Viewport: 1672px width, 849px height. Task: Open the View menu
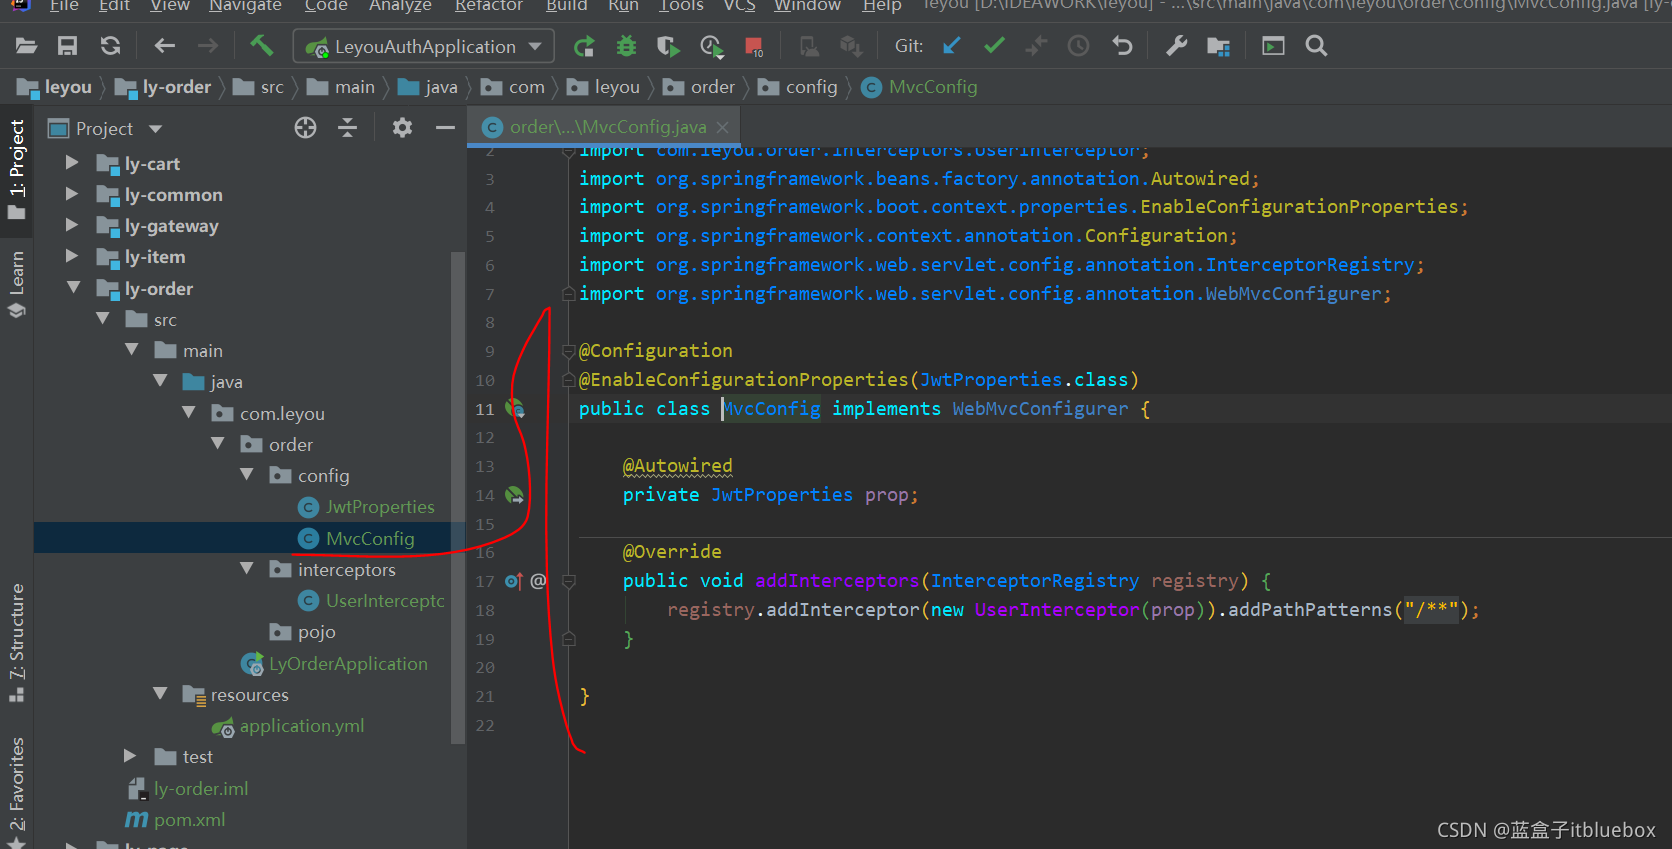pos(169,6)
